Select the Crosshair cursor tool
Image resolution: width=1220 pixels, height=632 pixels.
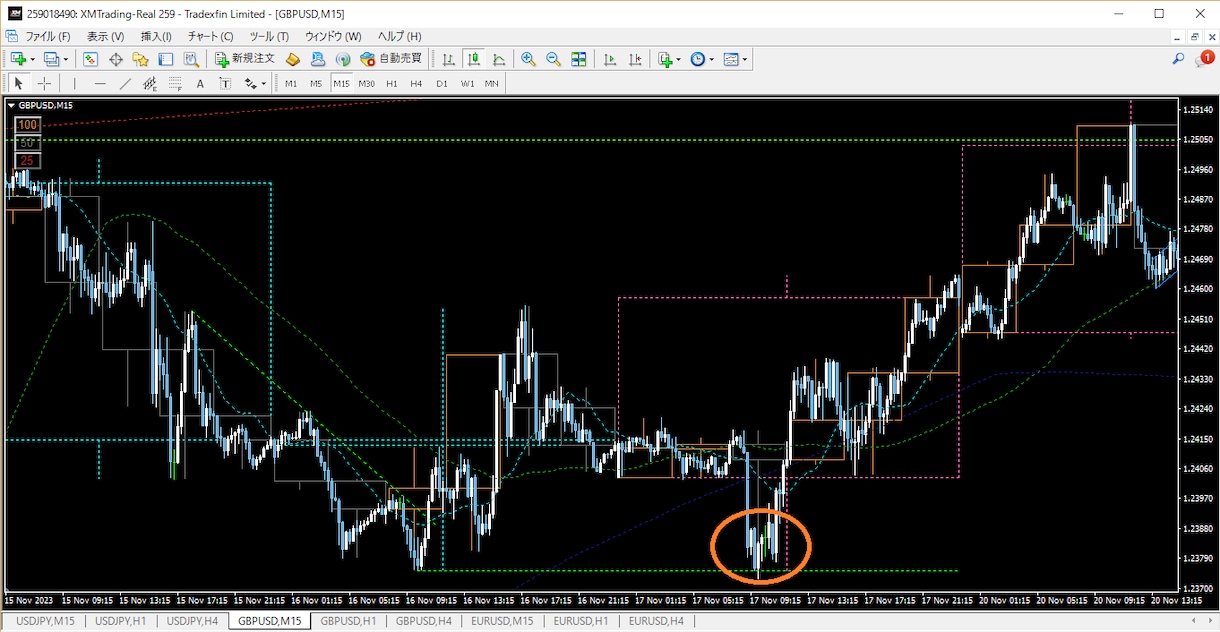[x=44, y=84]
